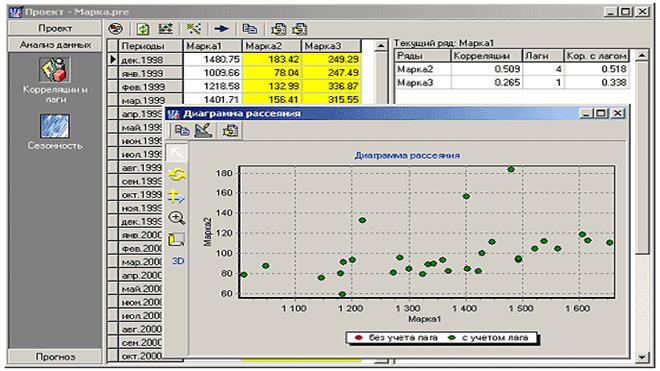The width and height of the screenshot is (660, 371).
Task: Click export icon in scatter diagram toolbar
Action: click(x=230, y=130)
